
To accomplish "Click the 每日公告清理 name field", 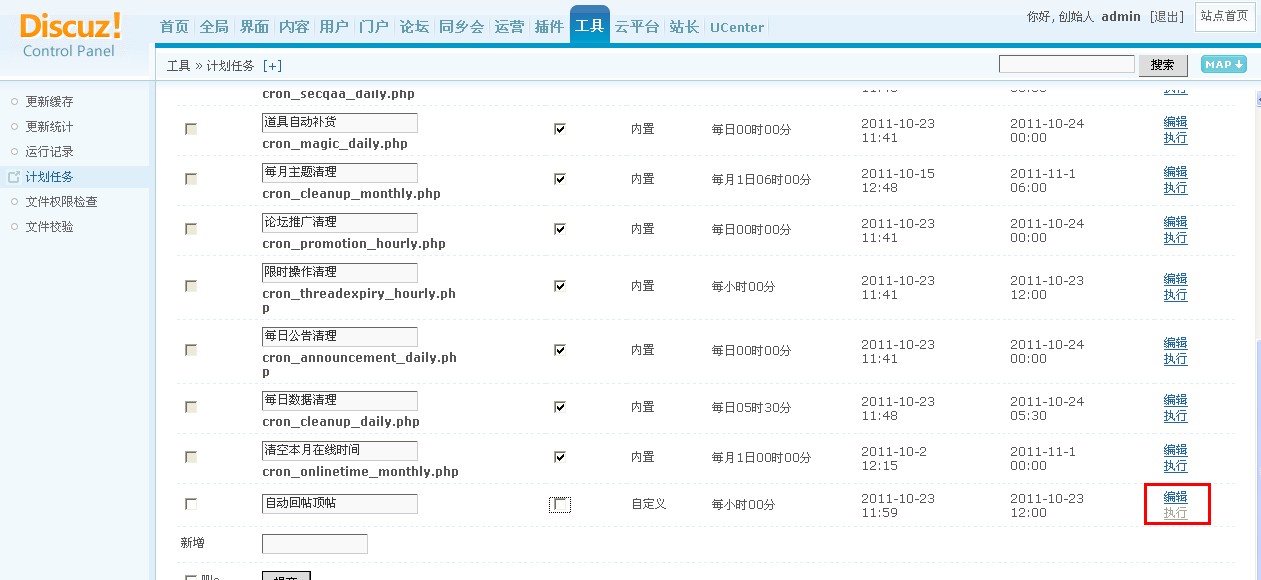I will tap(340, 337).
